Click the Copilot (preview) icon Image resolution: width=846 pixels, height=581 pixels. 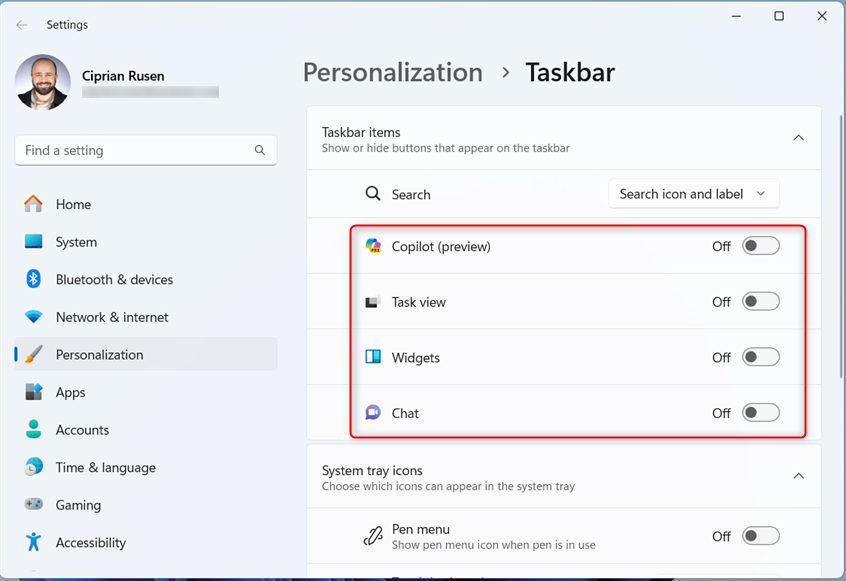pyautogui.click(x=373, y=246)
